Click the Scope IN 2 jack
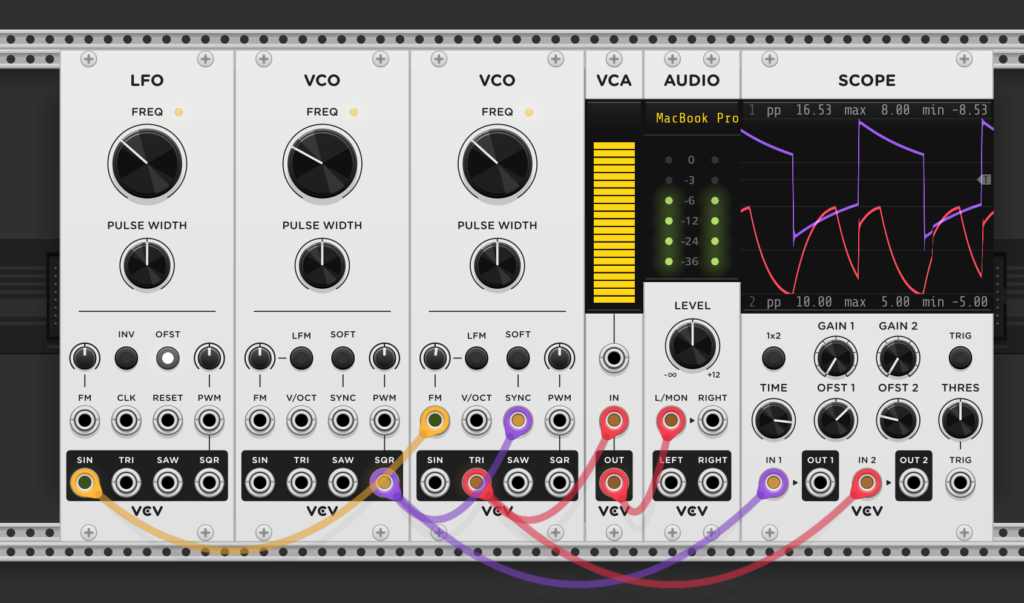The height and width of the screenshot is (603, 1024). [x=866, y=484]
